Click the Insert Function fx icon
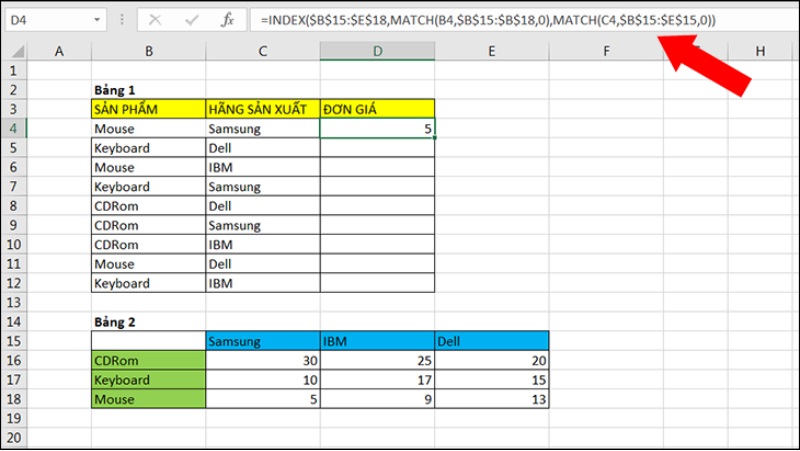The height and width of the screenshot is (451, 800). click(227, 19)
